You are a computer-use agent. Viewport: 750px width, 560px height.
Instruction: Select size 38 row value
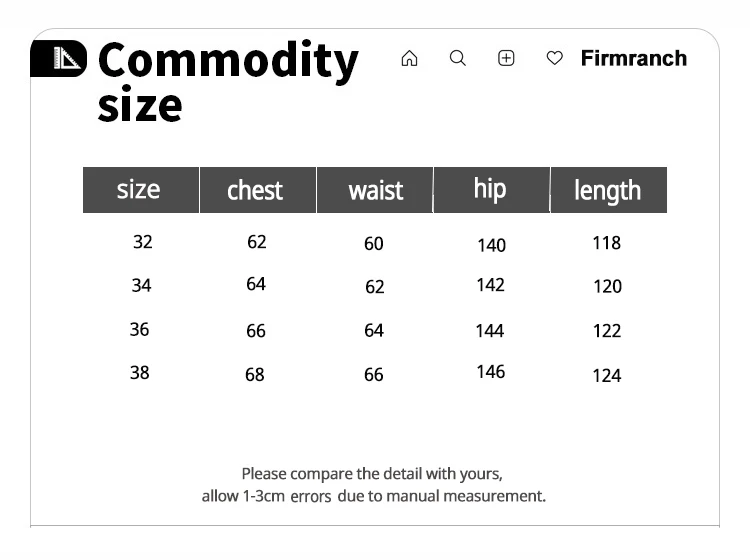(139, 373)
